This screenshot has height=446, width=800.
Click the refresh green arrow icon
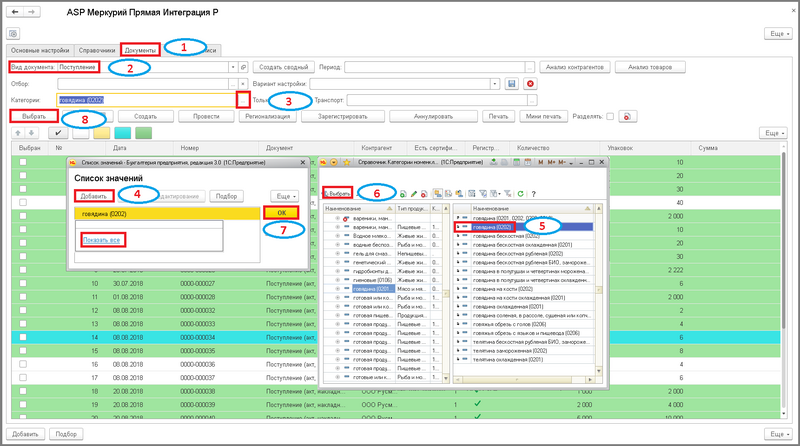pyautogui.click(x=520, y=194)
